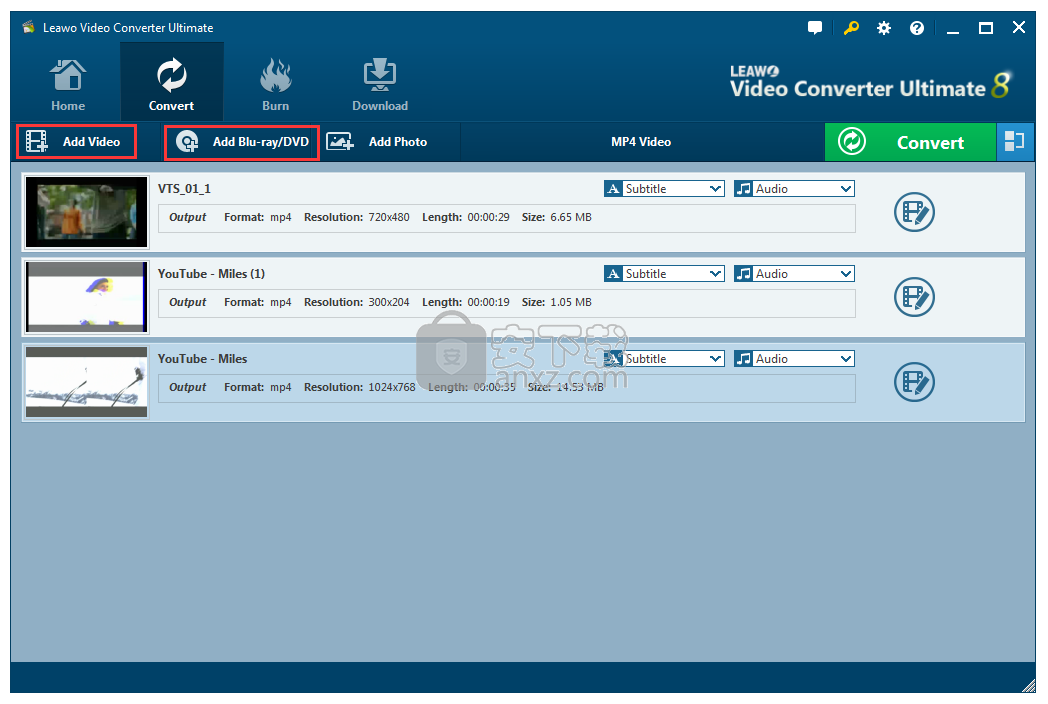
Task: Click Add Blu-ray/DVD button
Action: pos(242,142)
